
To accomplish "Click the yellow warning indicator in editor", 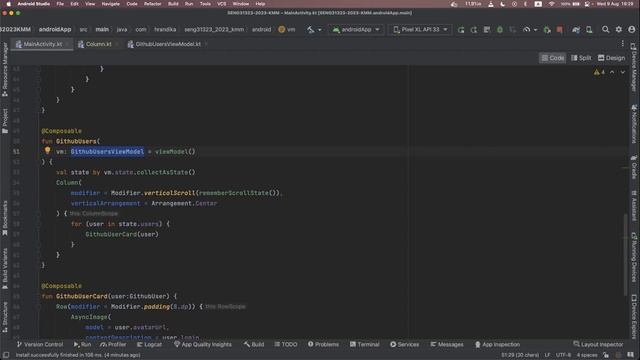I will pyautogui.click(x=599, y=72).
